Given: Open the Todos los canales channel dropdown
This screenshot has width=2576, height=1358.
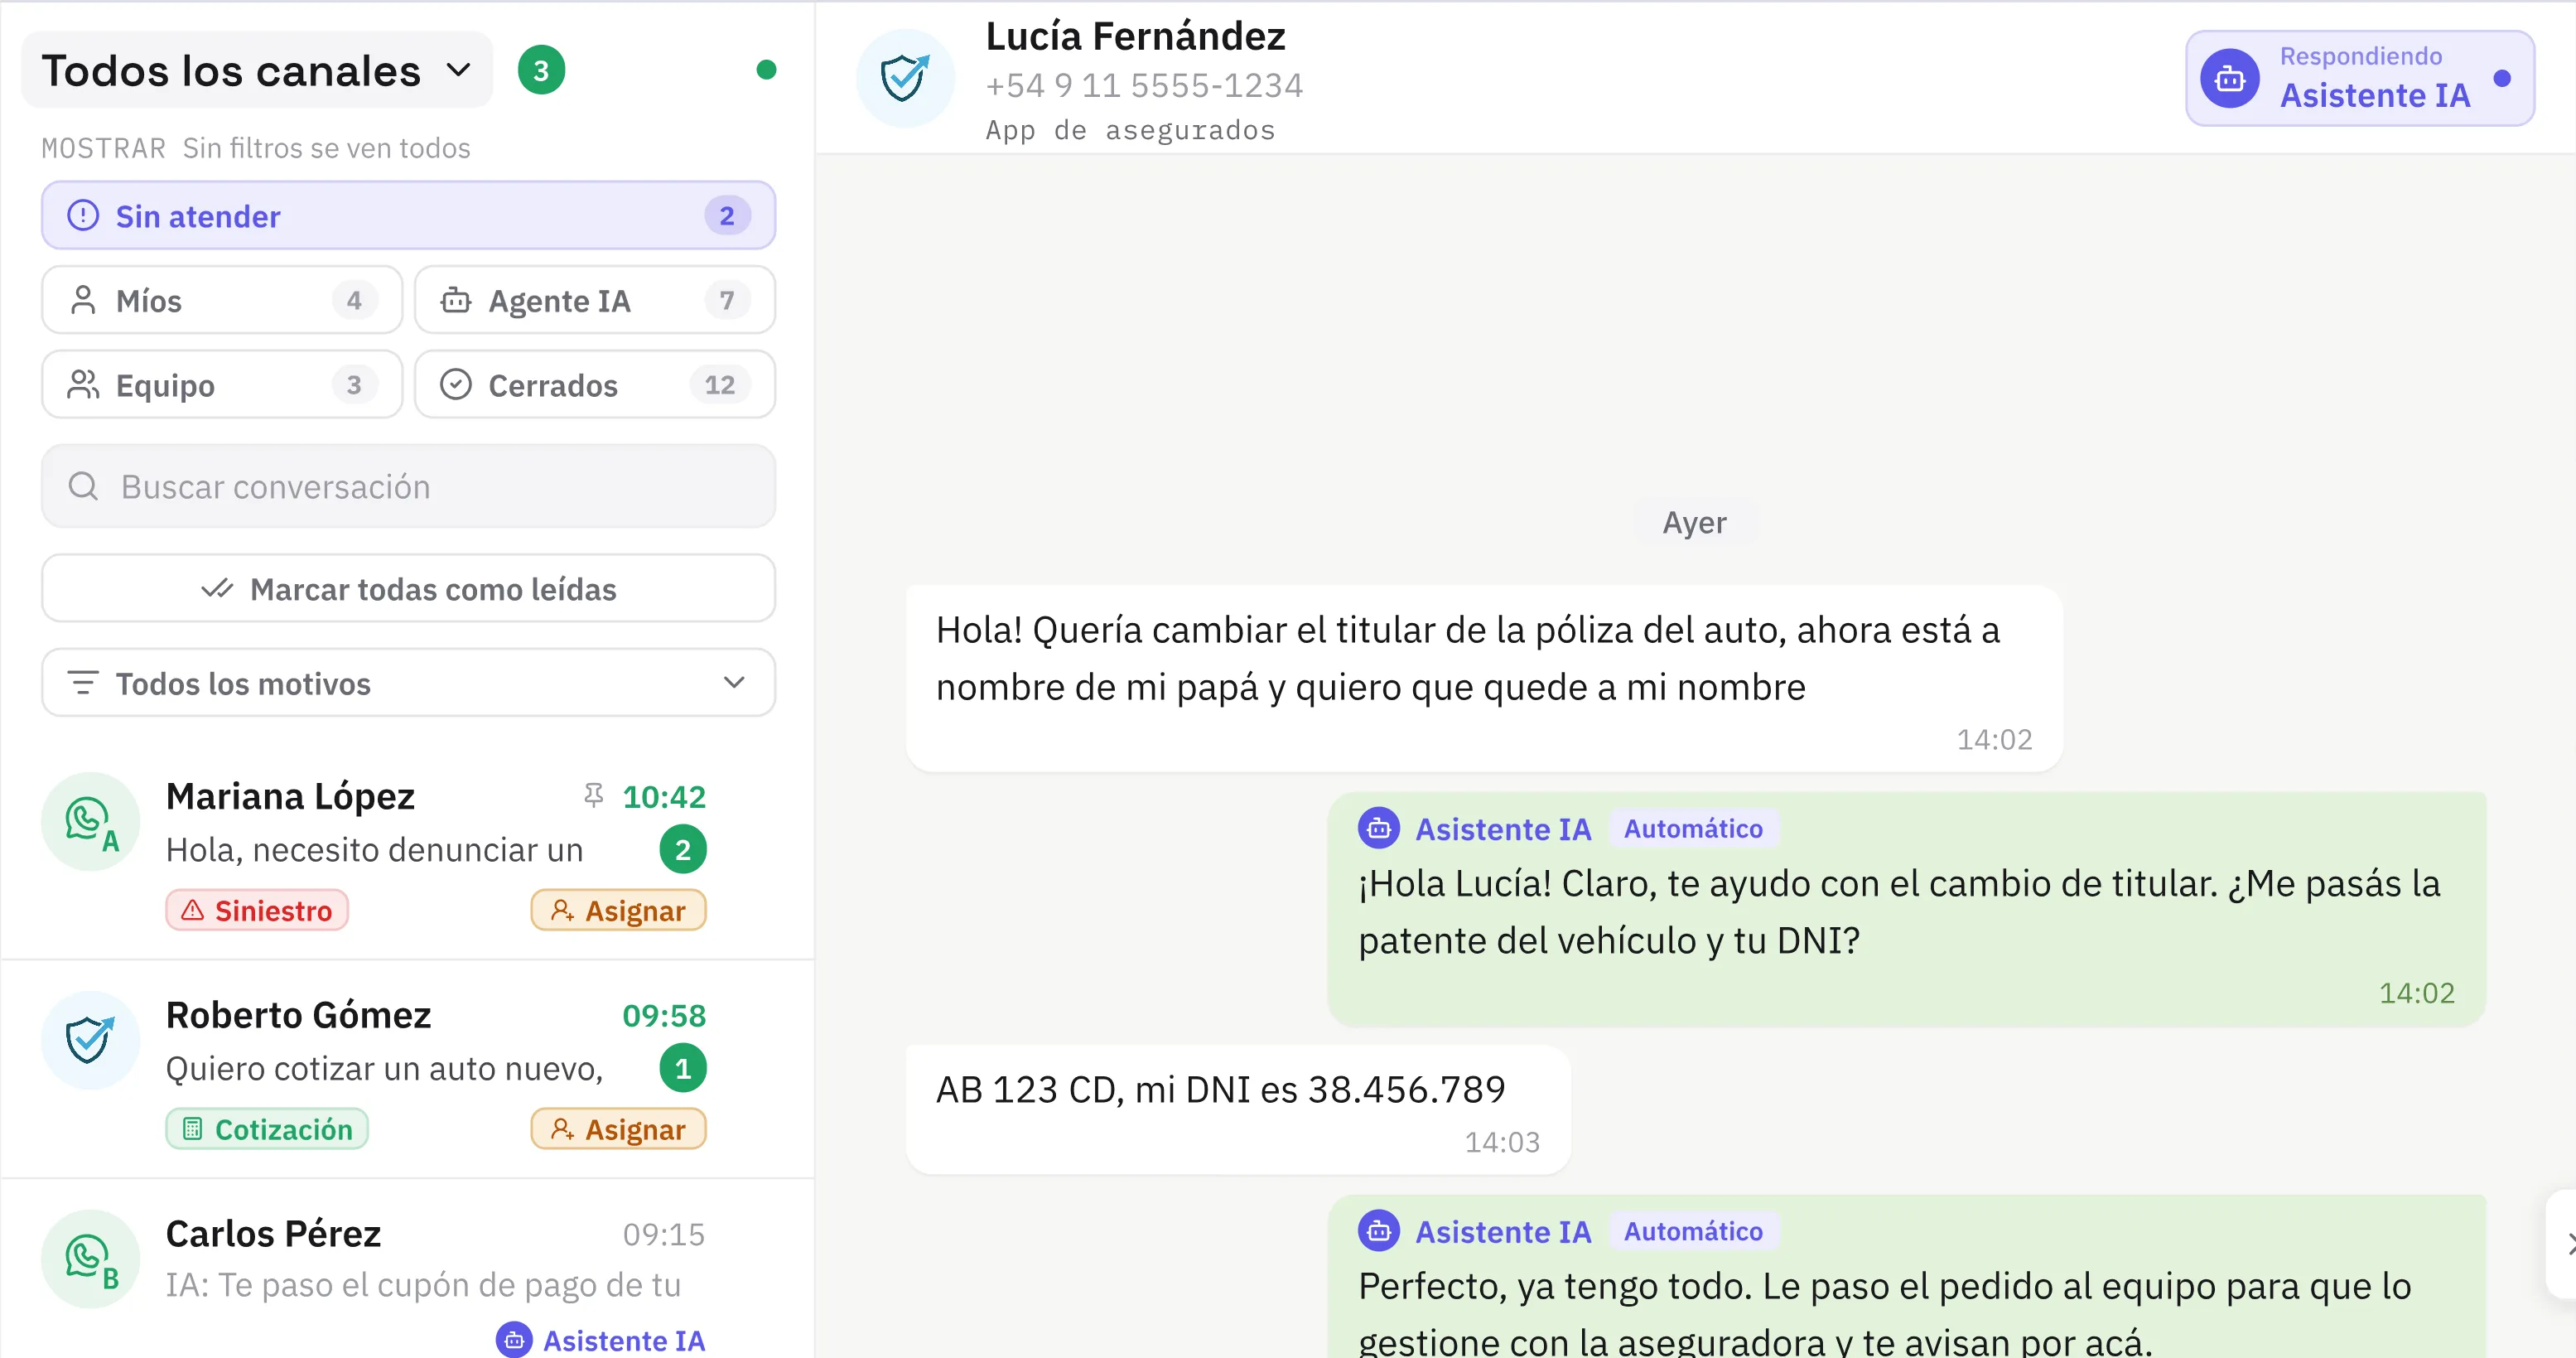Looking at the screenshot, I should pyautogui.click(x=257, y=71).
